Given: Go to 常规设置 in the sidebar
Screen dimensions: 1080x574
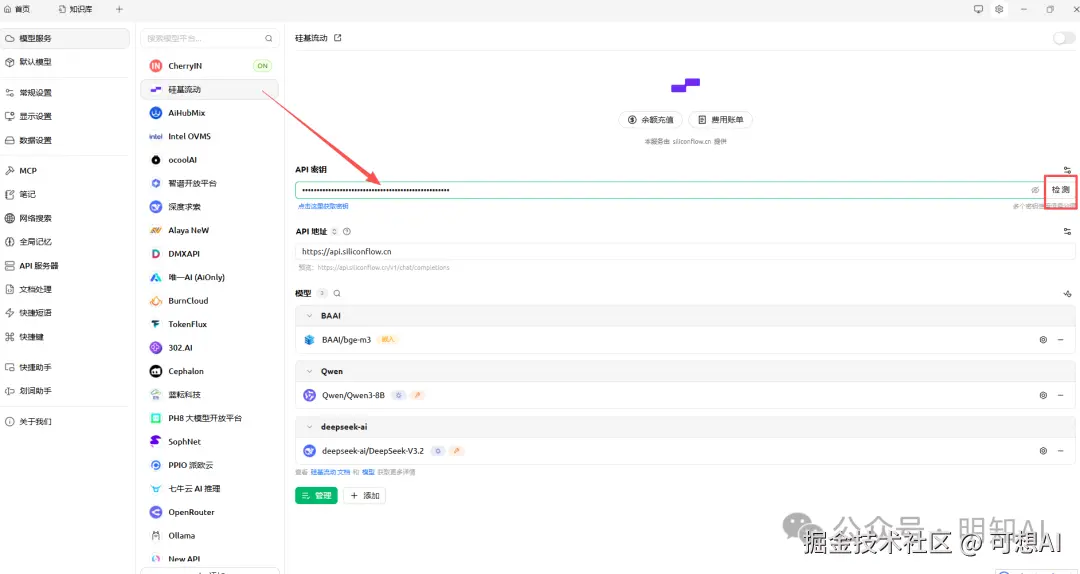Looking at the screenshot, I should 65,92.
